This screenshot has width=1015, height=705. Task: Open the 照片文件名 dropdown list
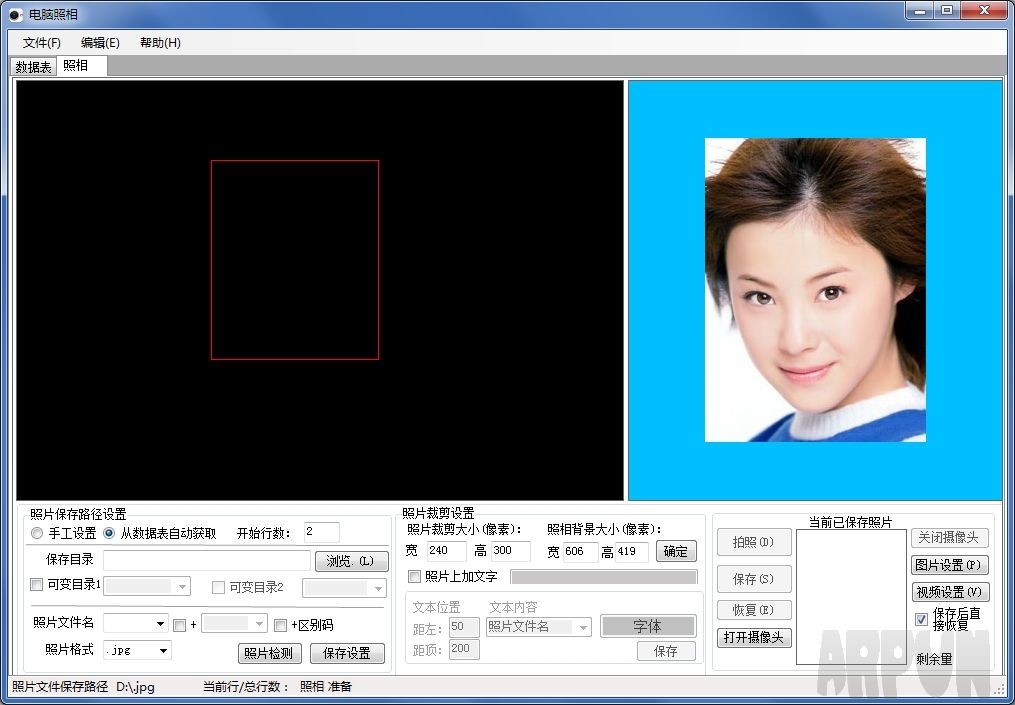point(161,624)
